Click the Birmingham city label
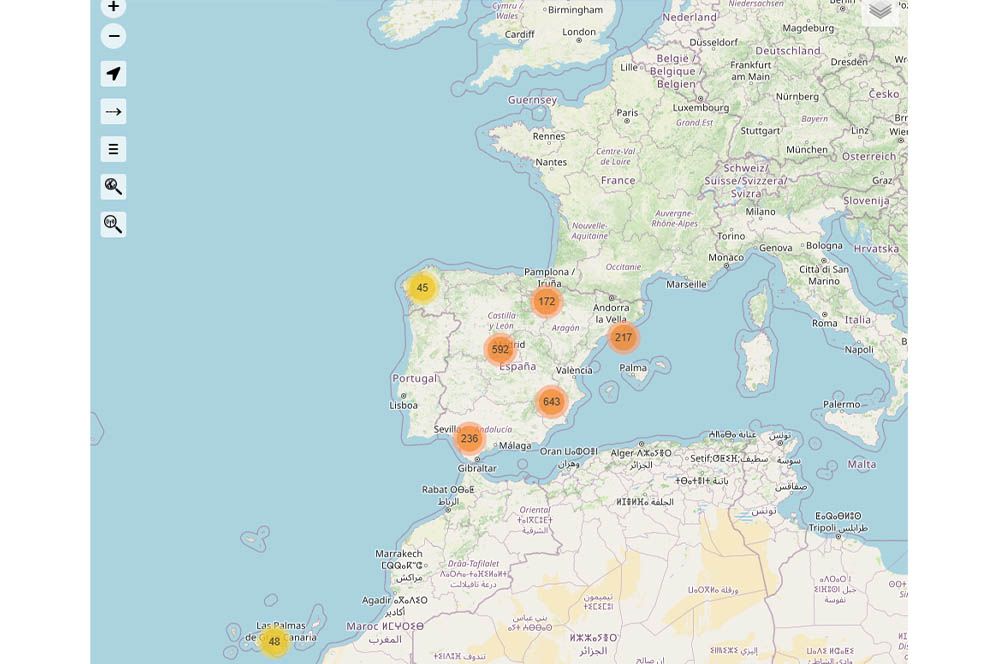The width and height of the screenshot is (1000, 664). tap(575, 10)
